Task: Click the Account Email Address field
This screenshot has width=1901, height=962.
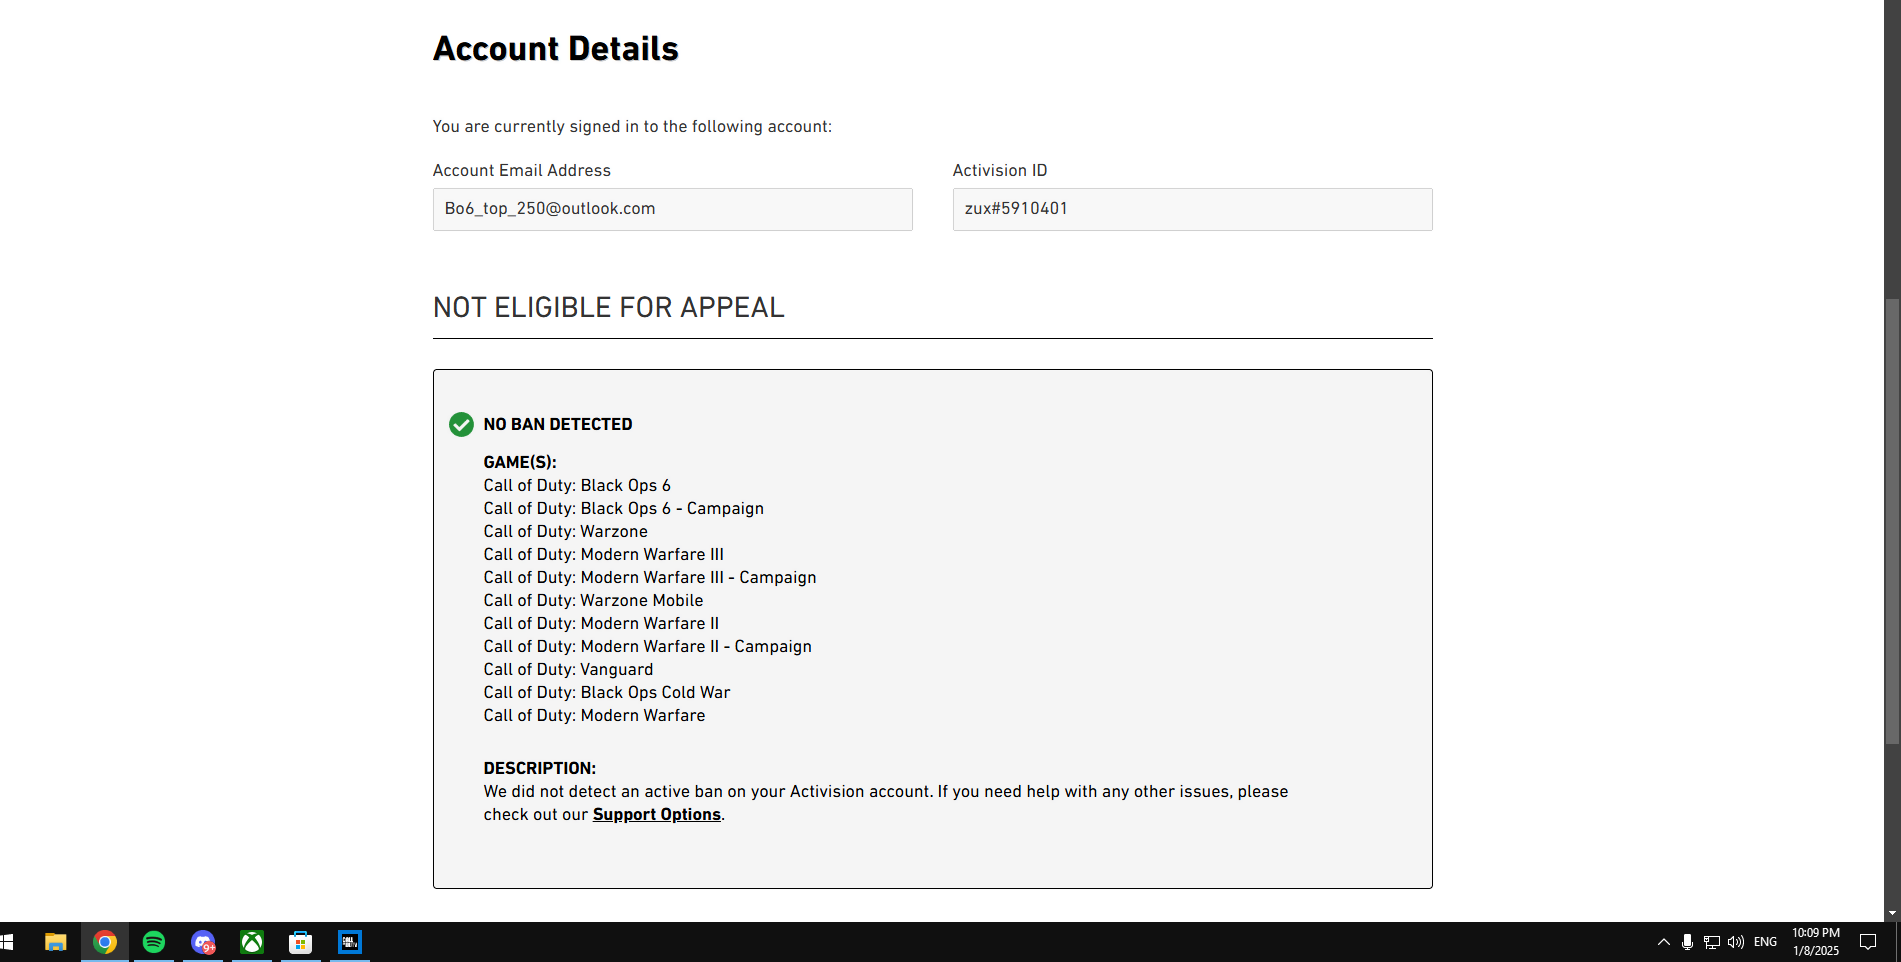Action: [x=672, y=209]
